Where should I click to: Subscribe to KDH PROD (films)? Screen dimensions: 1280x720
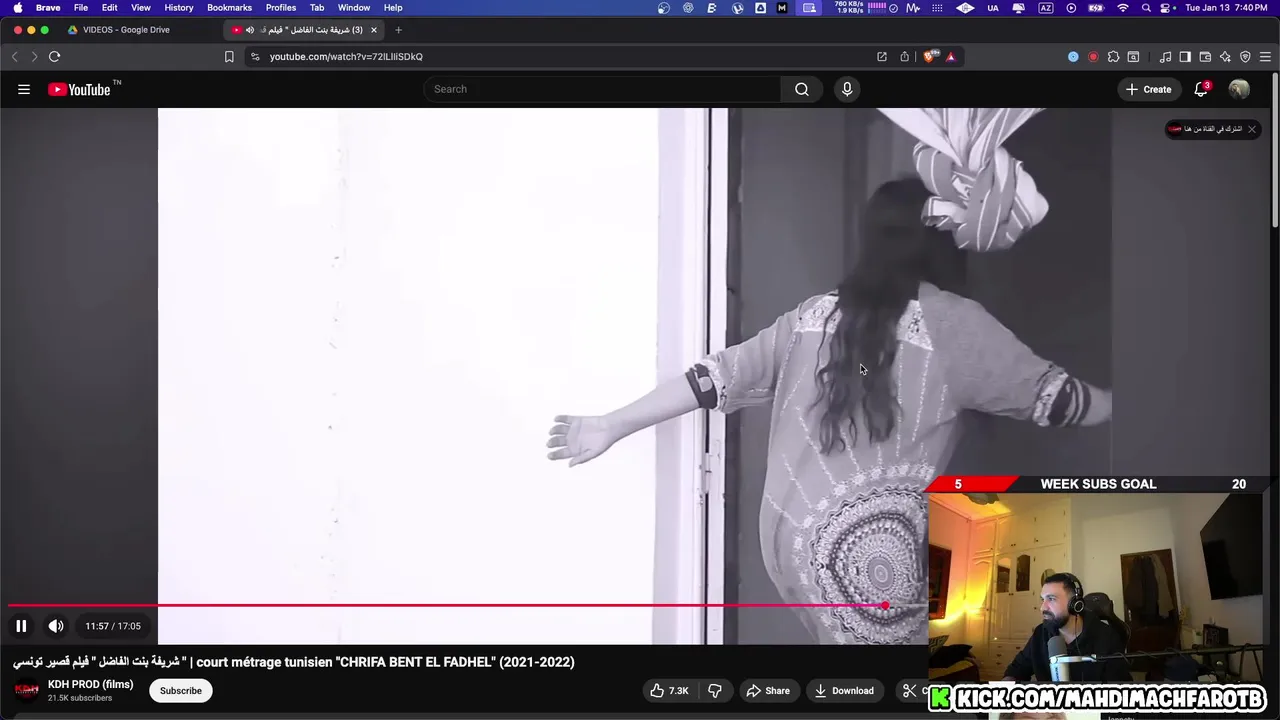[x=181, y=690]
